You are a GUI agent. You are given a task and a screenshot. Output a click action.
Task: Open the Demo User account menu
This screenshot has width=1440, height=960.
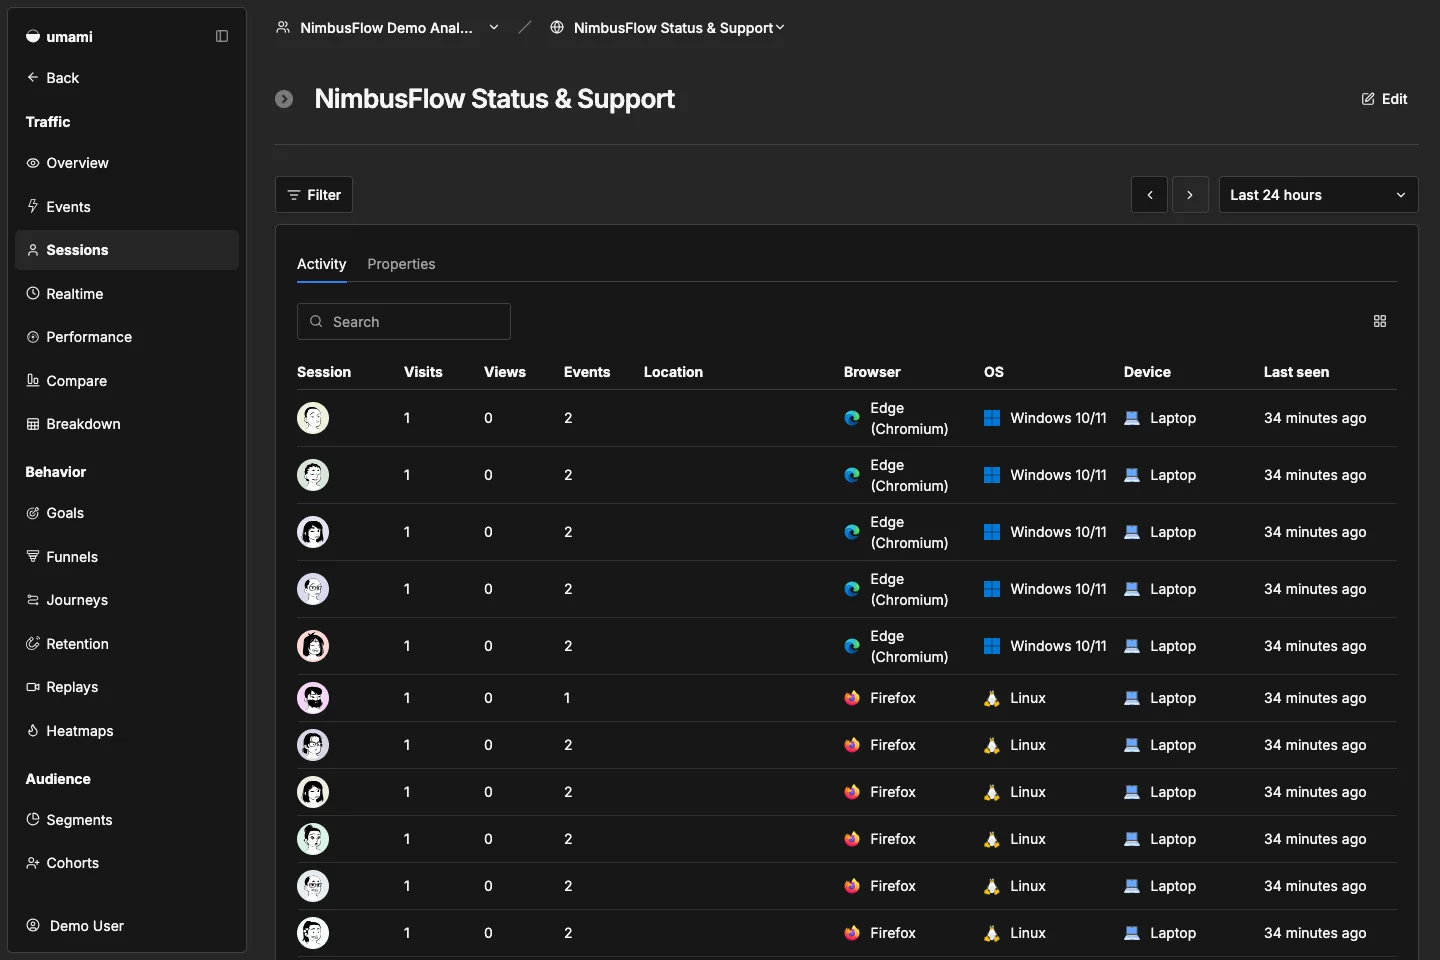127,926
